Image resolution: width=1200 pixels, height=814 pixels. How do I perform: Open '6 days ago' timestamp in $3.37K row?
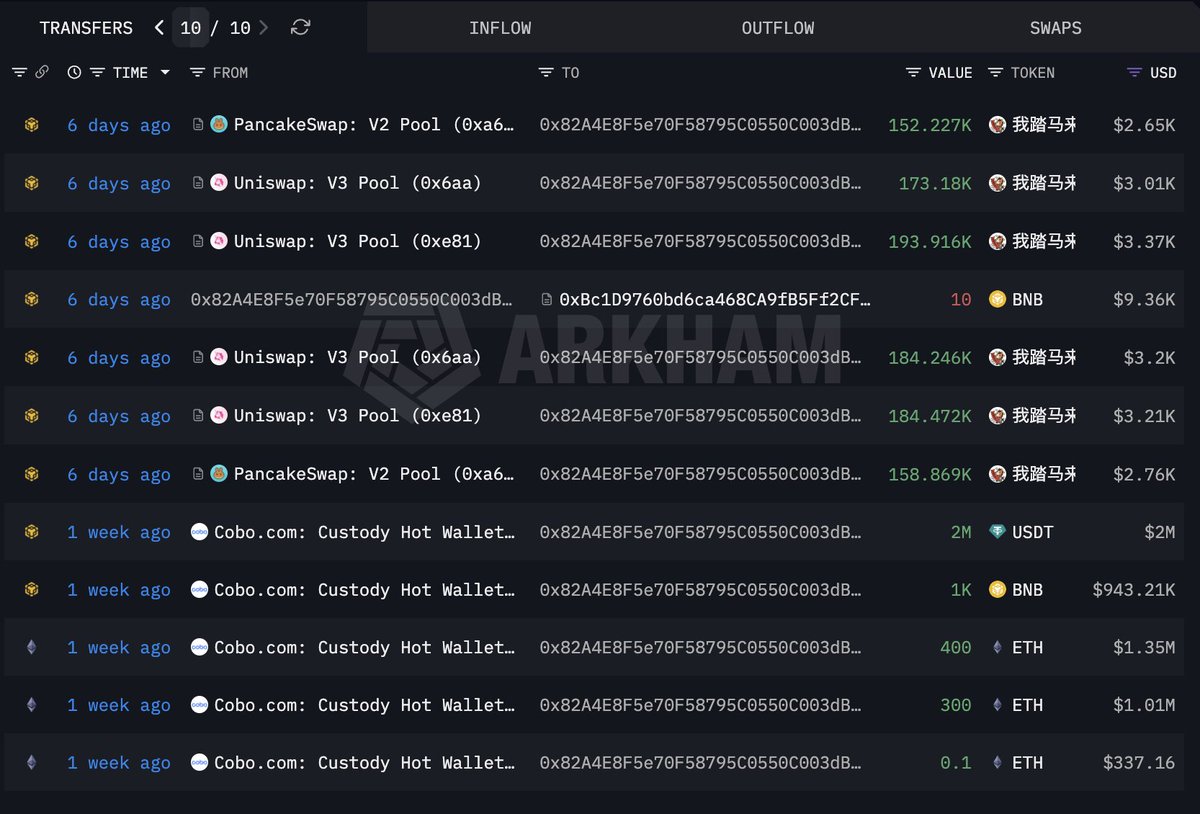pyautogui.click(x=119, y=241)
